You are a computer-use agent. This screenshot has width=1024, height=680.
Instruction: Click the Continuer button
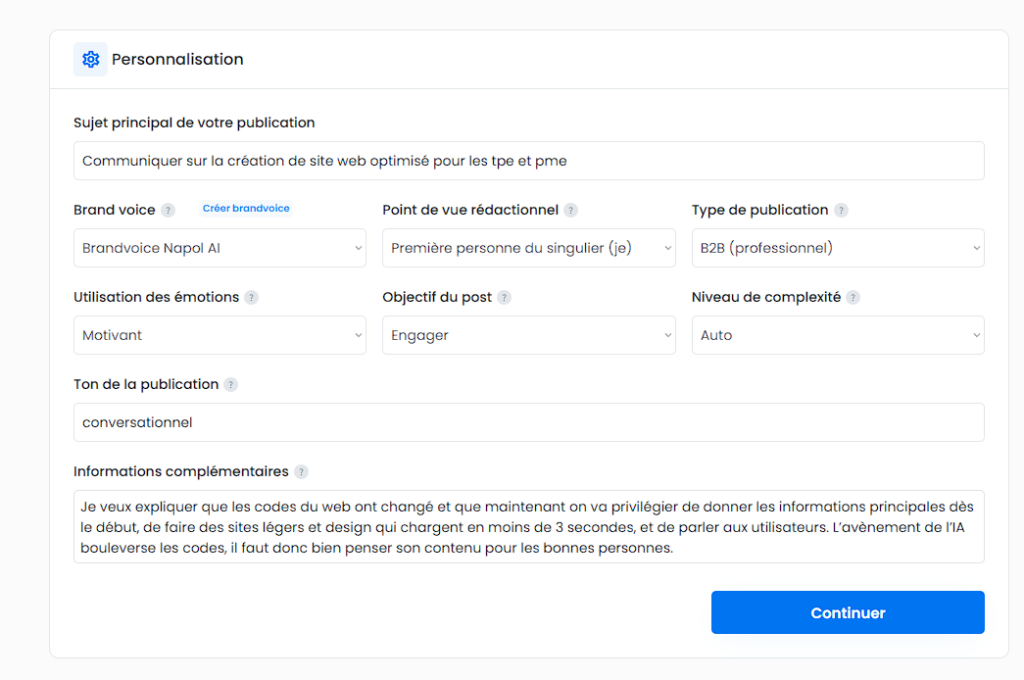(848, 613)
